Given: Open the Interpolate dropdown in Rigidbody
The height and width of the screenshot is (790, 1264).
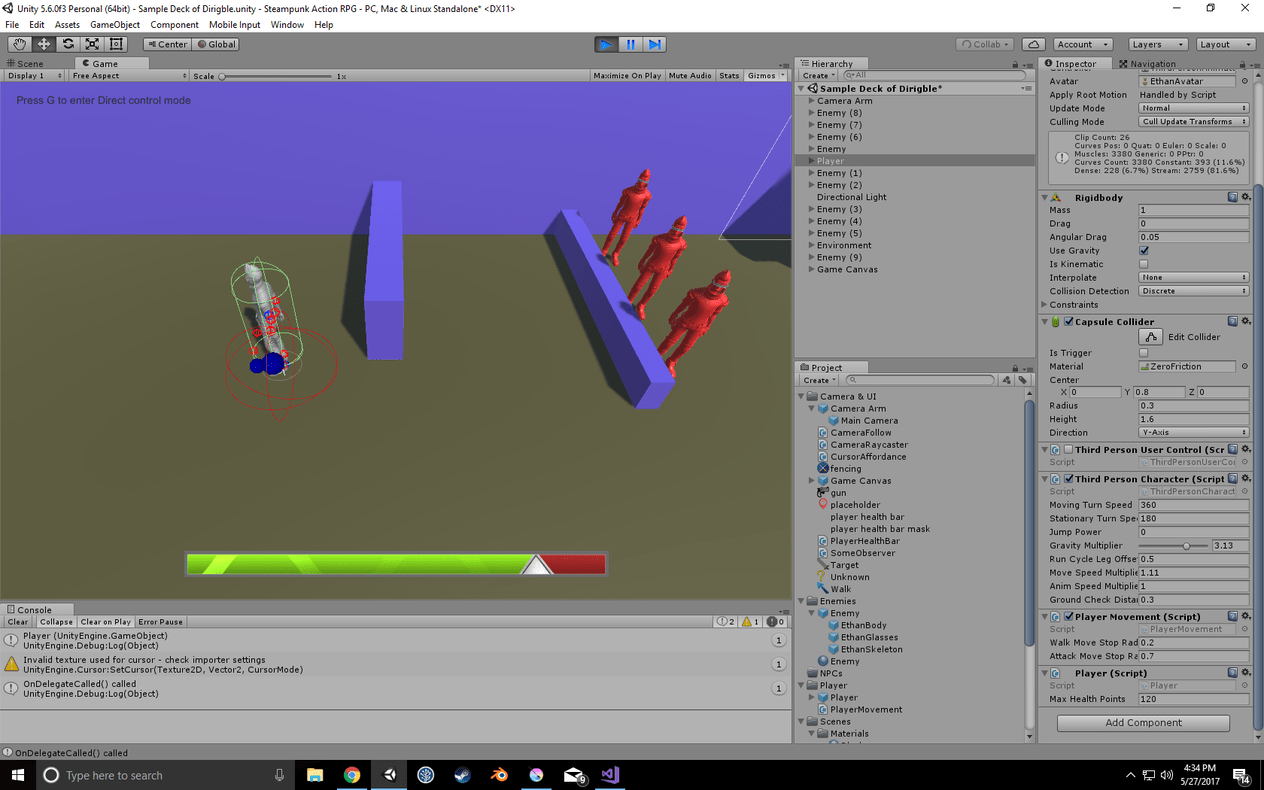Looking at the screenshot, I should (1193, 277).
